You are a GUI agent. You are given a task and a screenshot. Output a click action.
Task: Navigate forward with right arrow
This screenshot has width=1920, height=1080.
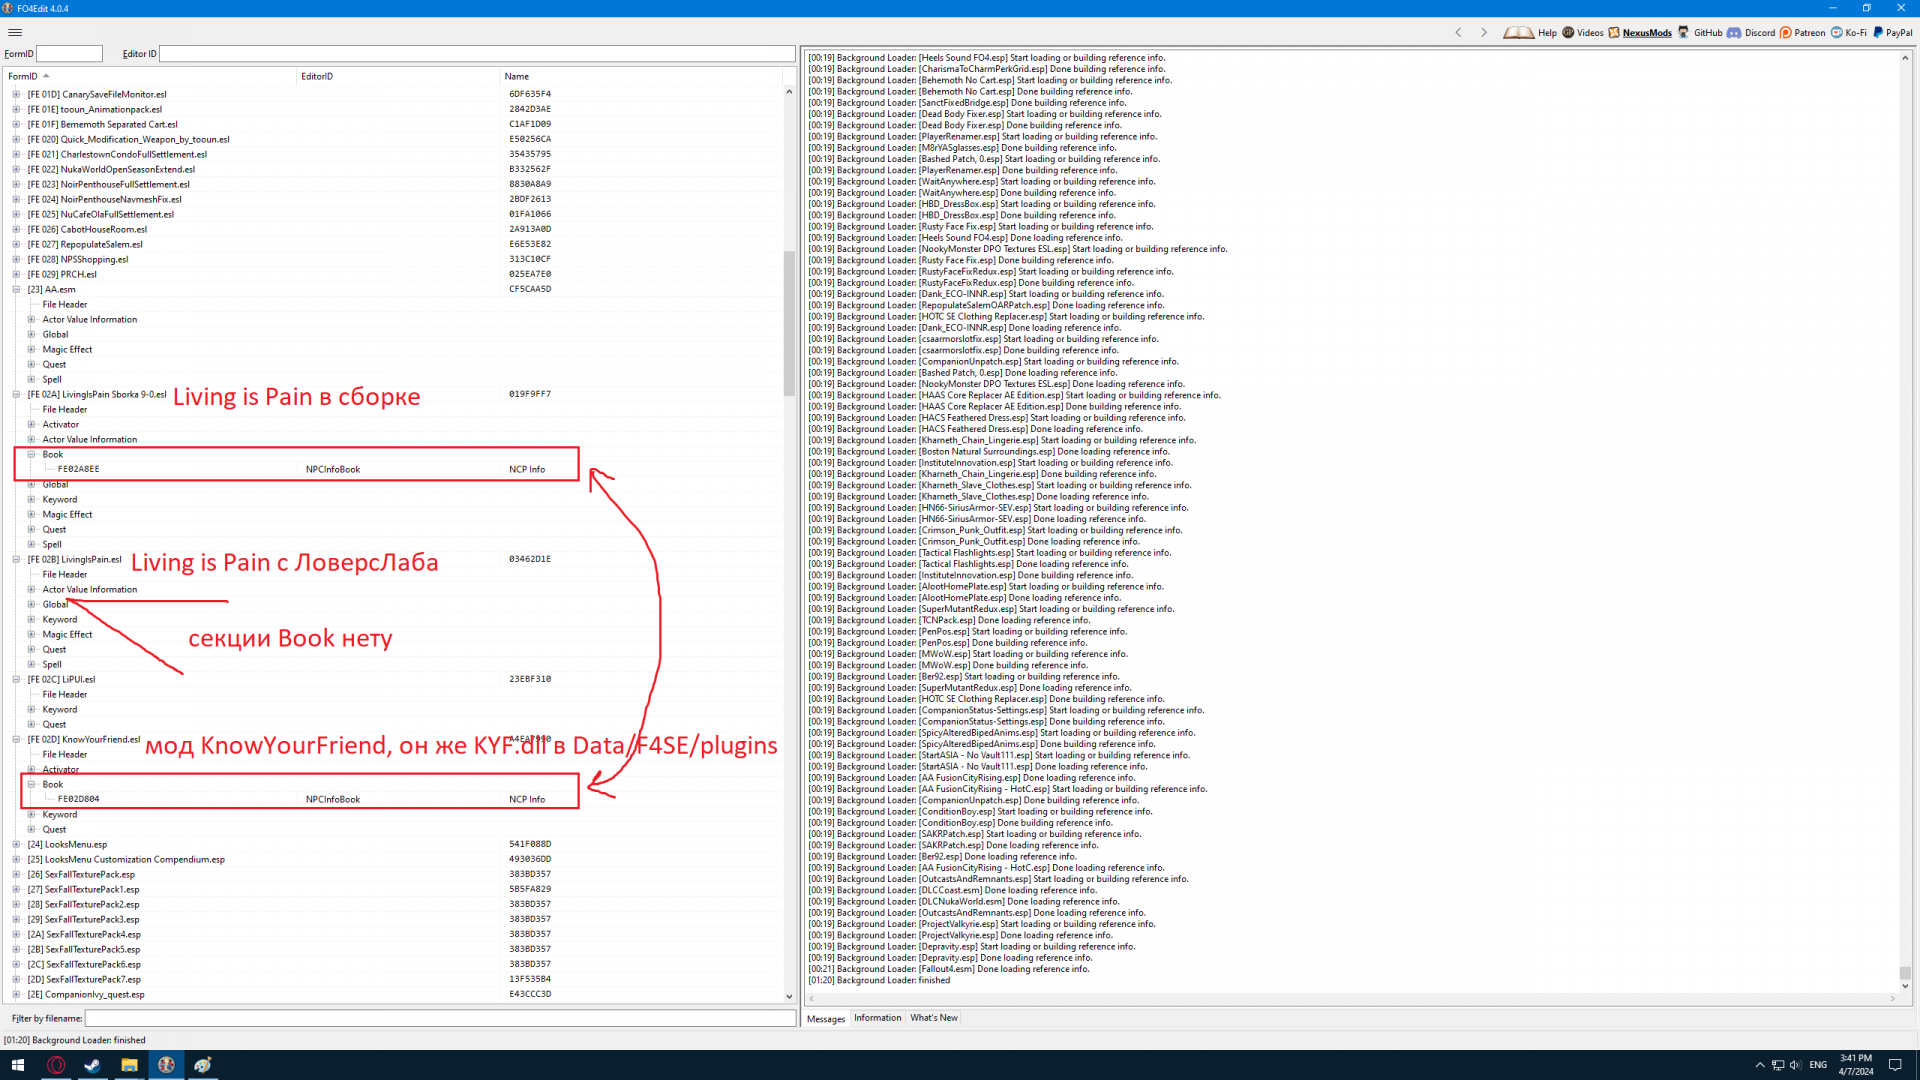(x=1484, y=32)
